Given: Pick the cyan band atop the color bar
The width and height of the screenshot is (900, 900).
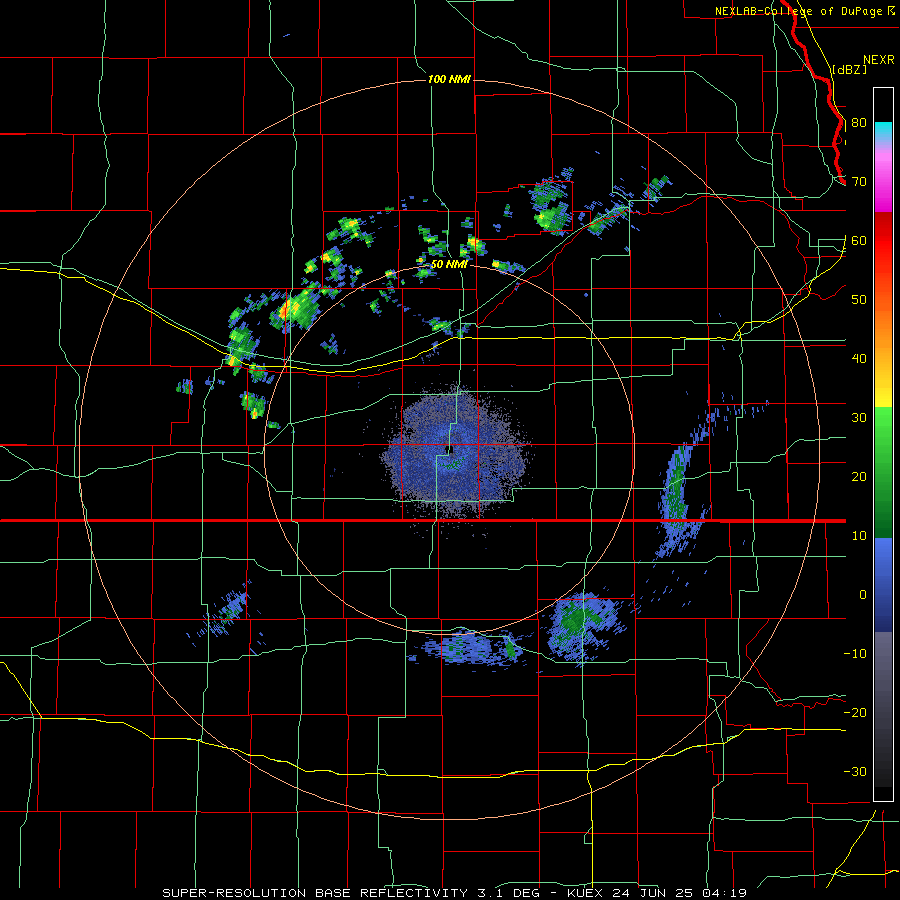Looking at the screenshot, I should point(883,132).
